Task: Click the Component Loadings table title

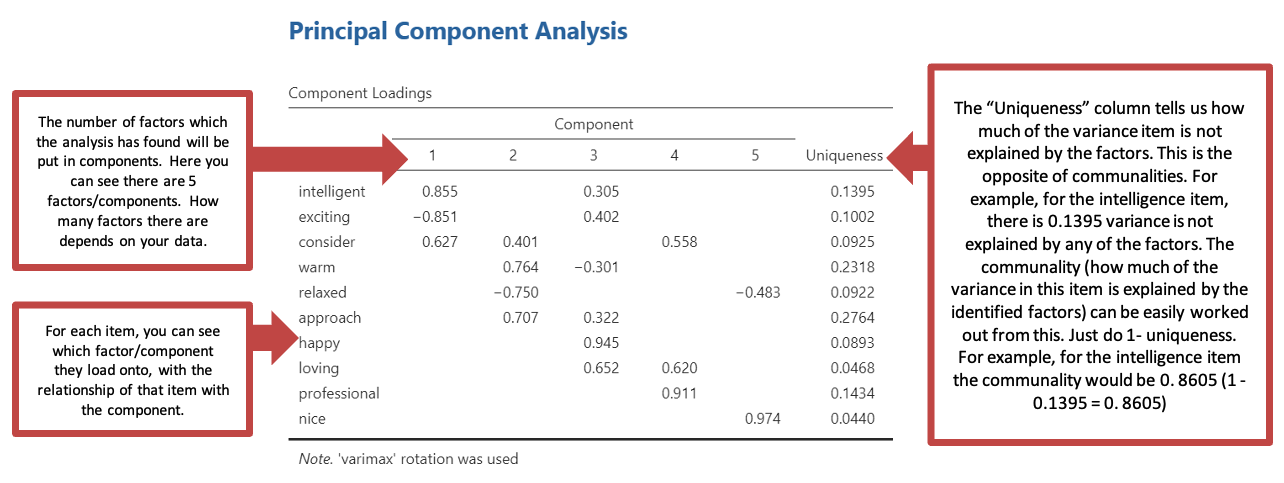Action: pyautogui.click(x=360, y=93)
